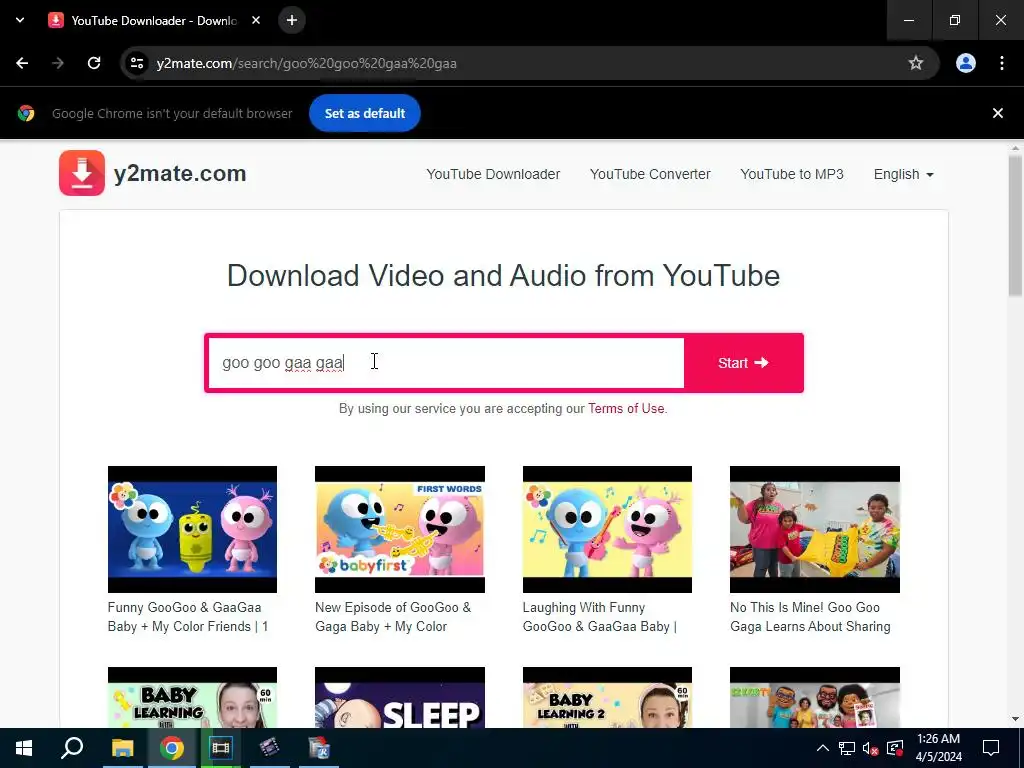Open No This Is Mine thumbnail

coord(814,529)
